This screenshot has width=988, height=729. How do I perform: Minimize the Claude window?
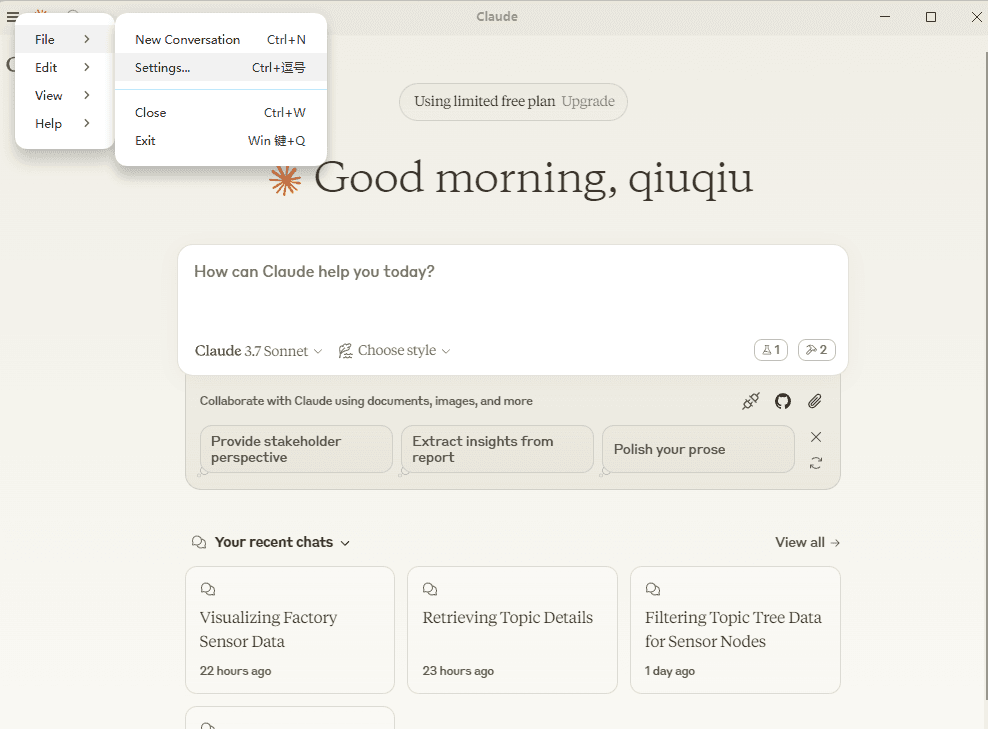click(x=885, y=17)
